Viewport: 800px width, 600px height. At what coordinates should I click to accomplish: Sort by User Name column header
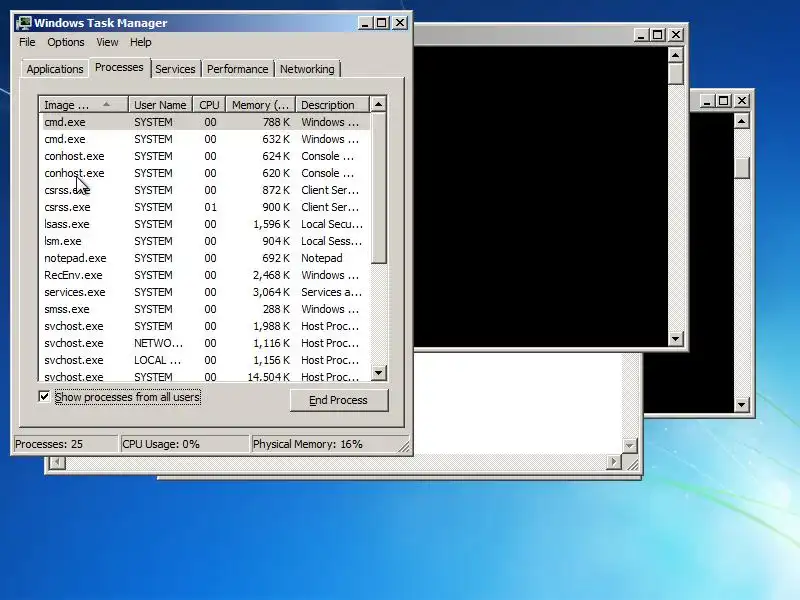point(160,105)
